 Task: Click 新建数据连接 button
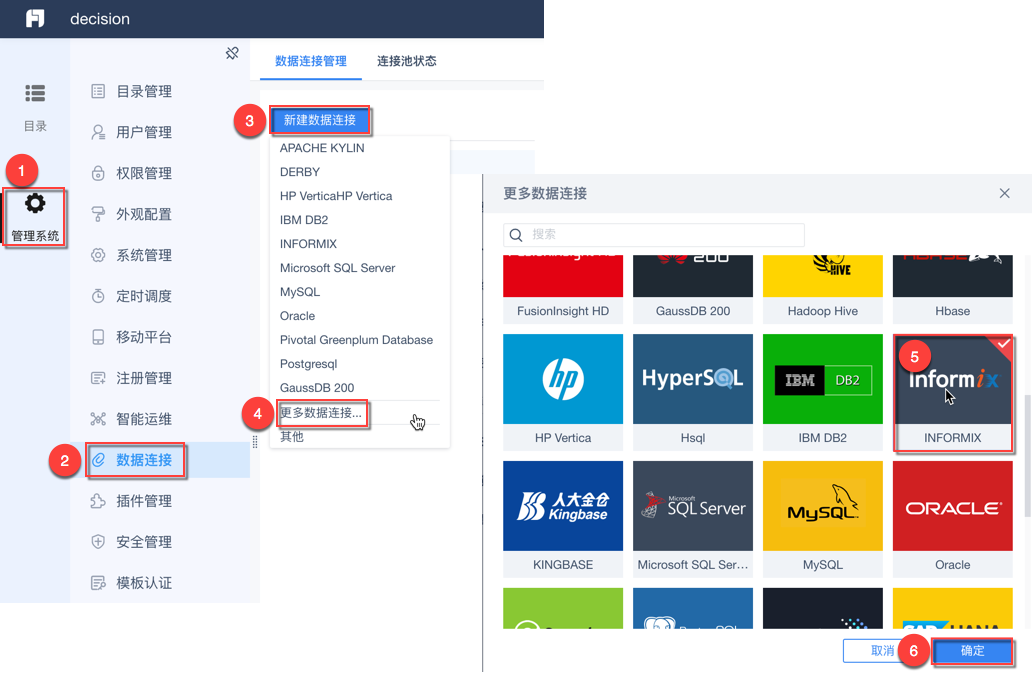pos(320,120)
